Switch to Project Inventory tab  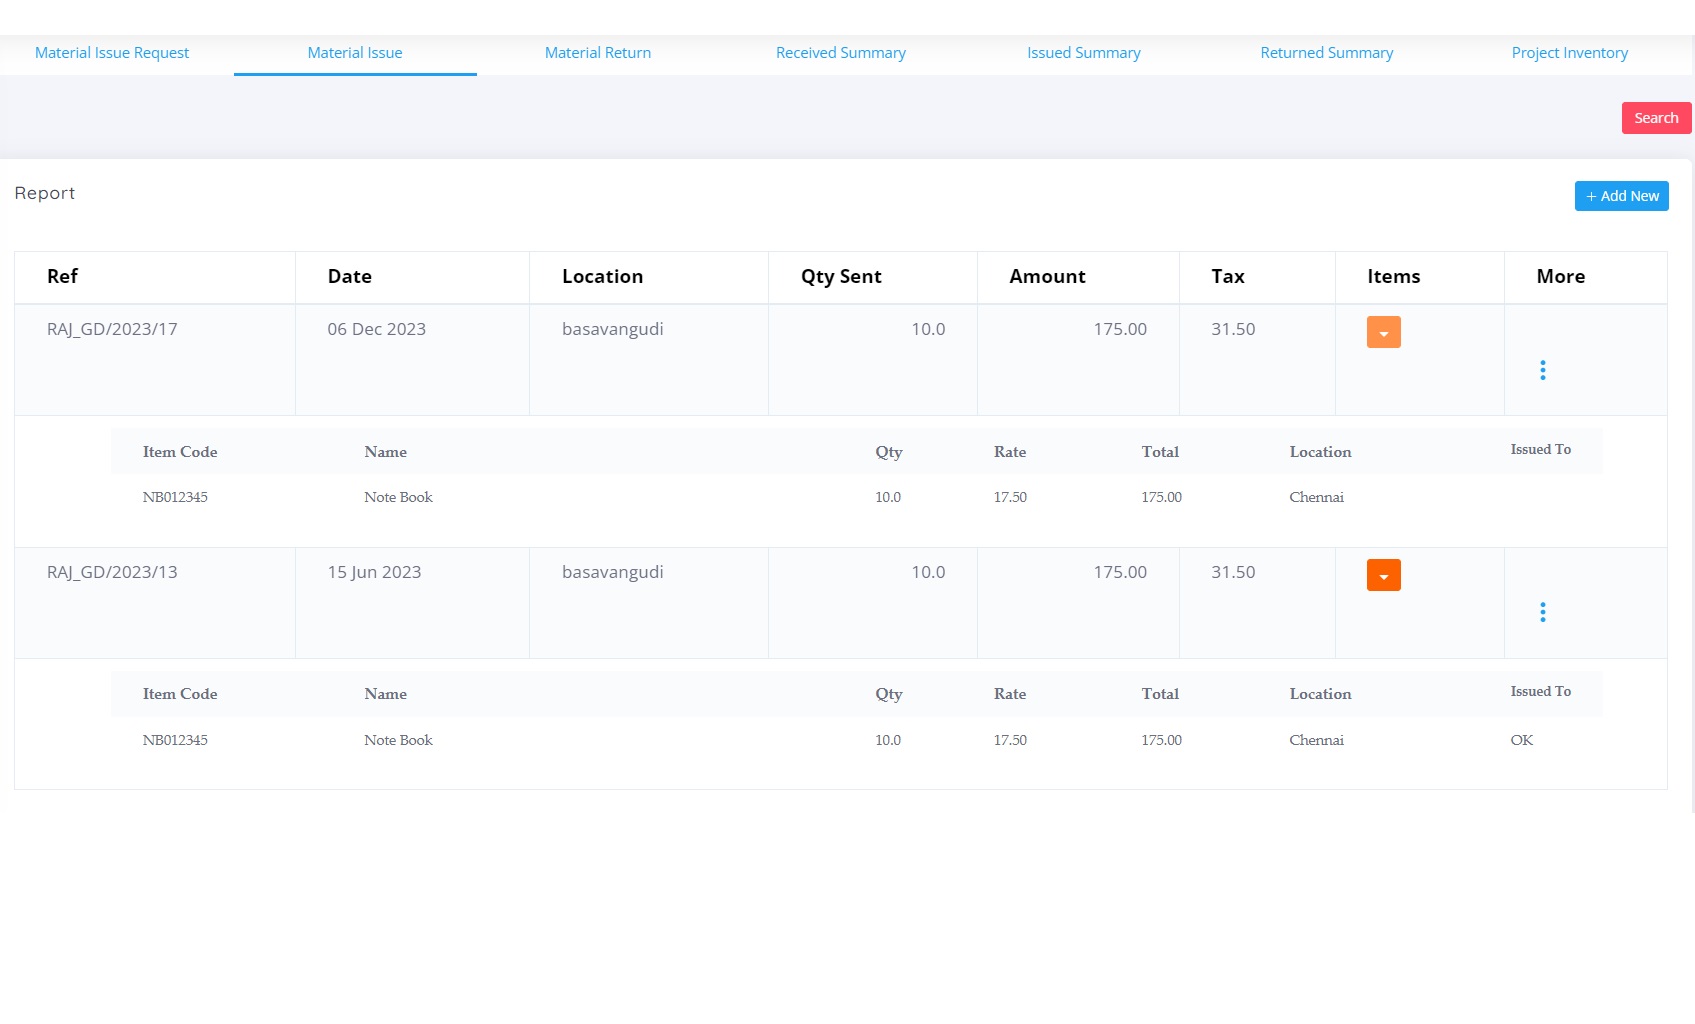coord(1569,53)
